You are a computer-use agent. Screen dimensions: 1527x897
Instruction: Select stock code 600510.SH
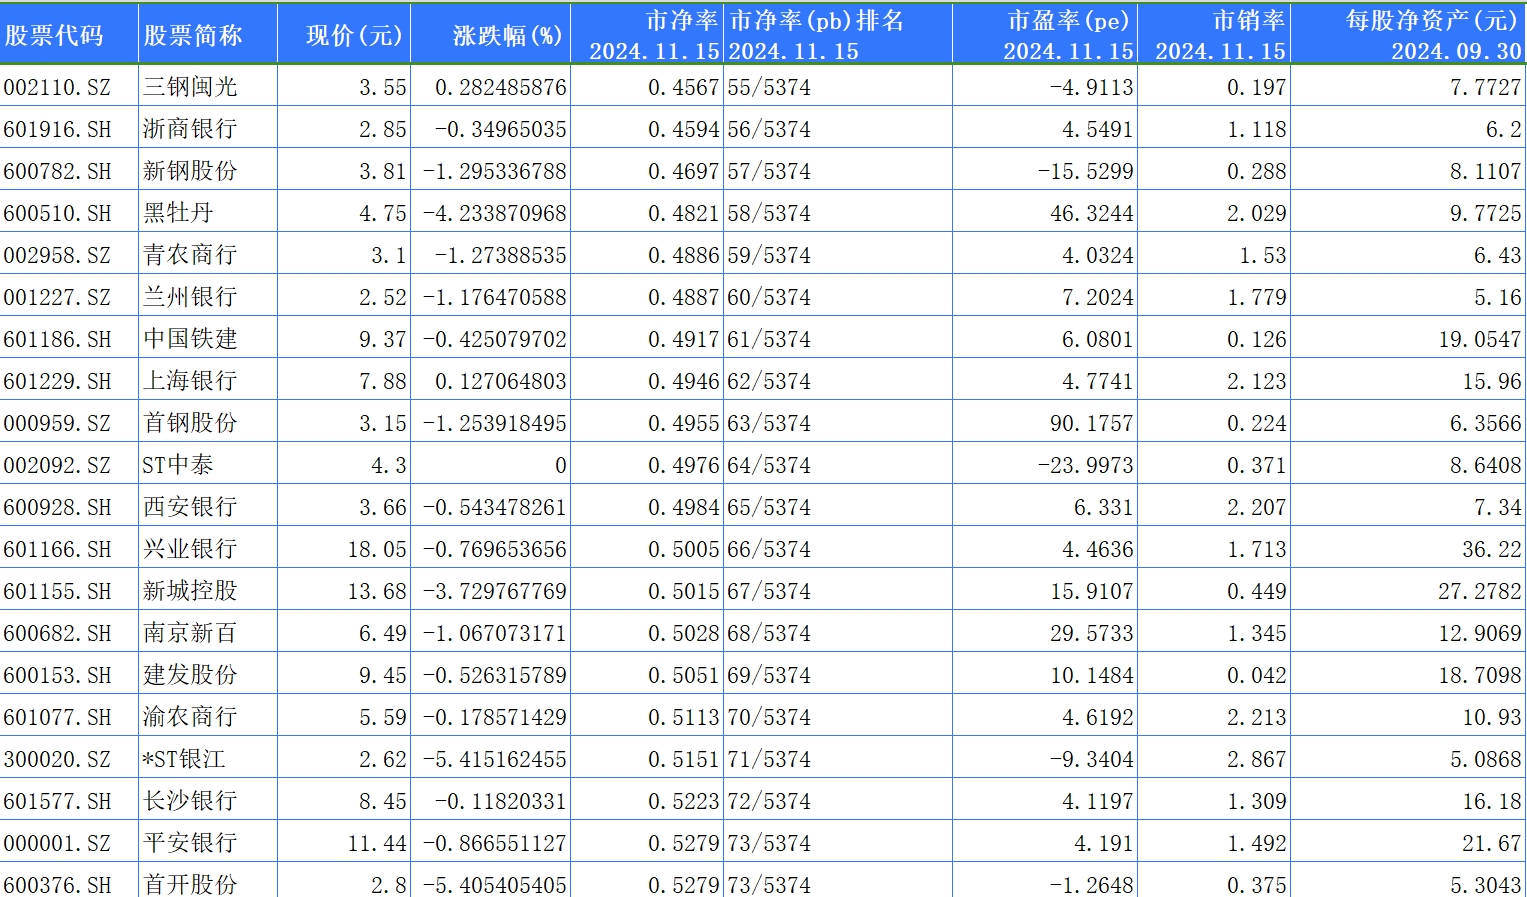pos(57,214)
